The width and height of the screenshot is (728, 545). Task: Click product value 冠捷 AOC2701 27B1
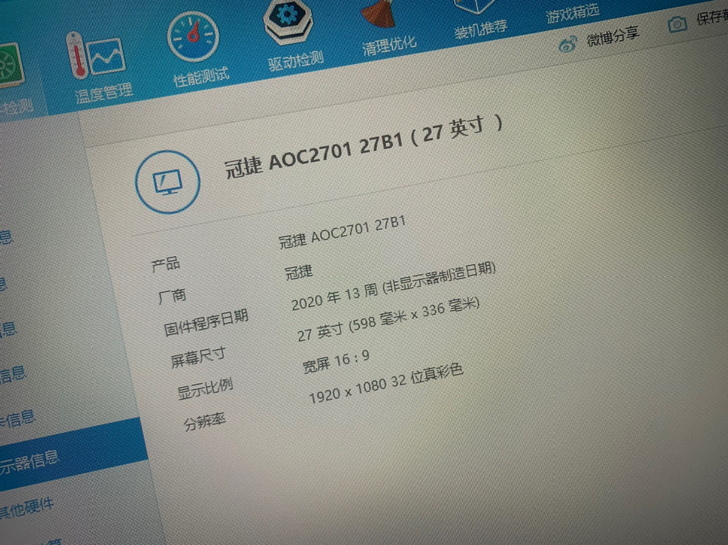click(x=342, y=232)
